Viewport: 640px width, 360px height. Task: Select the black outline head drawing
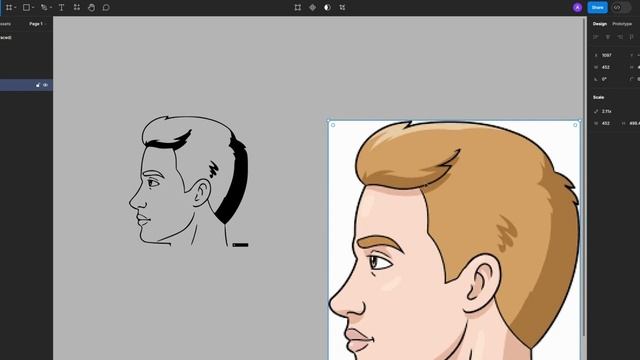tap(189, 181)
